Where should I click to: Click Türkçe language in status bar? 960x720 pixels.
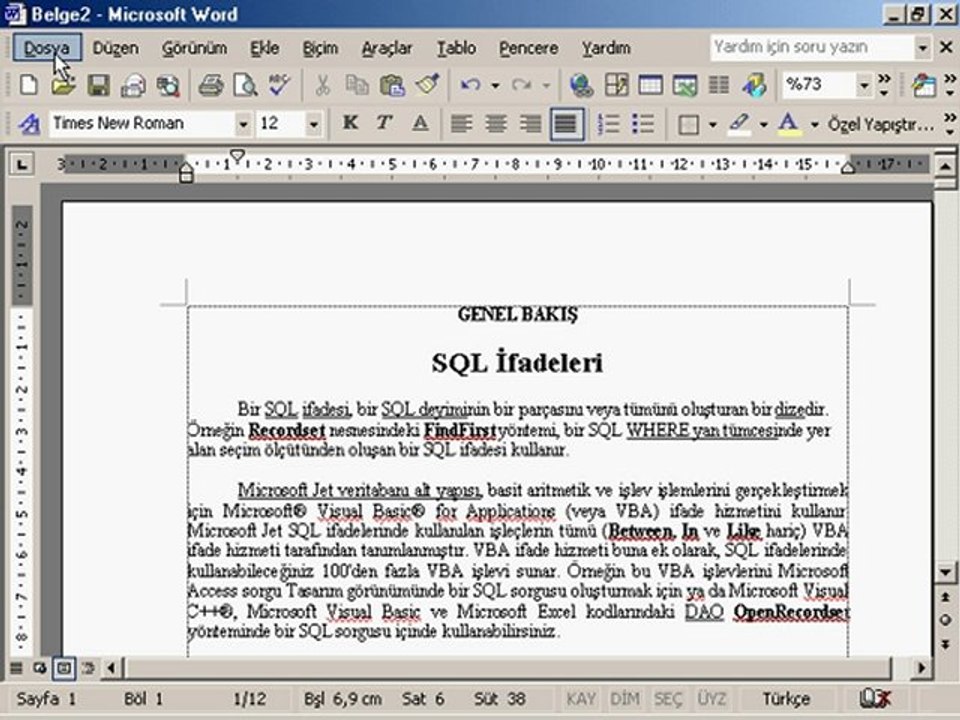[786, 699]
